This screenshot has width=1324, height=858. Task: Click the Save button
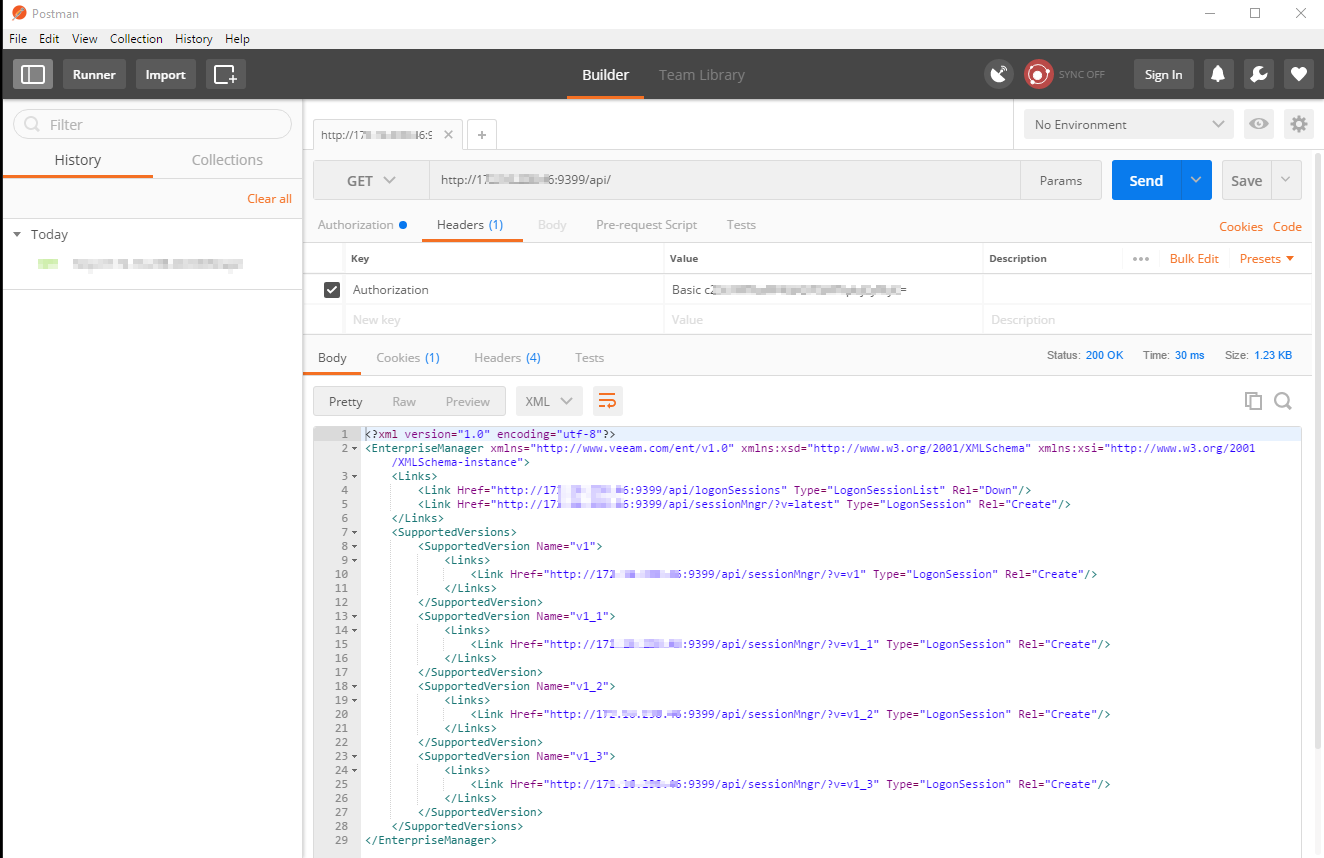point(1246,180)
